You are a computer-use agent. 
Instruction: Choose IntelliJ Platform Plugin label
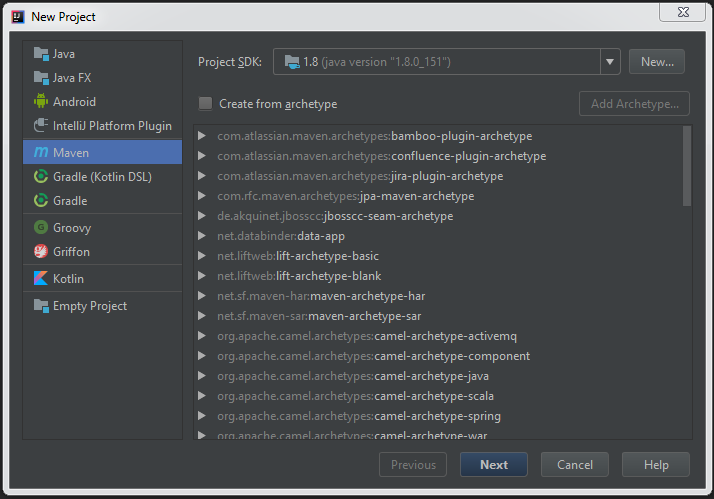pos(112,126)
